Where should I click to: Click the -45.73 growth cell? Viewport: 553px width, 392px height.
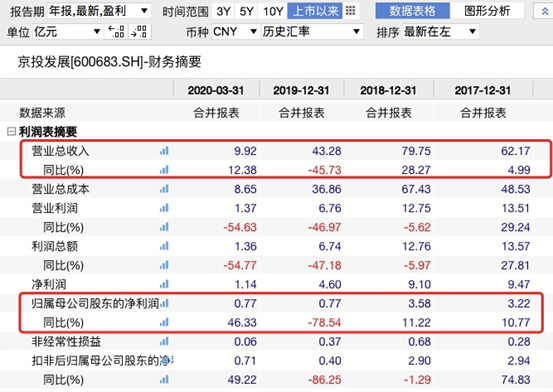pos(324,170)
